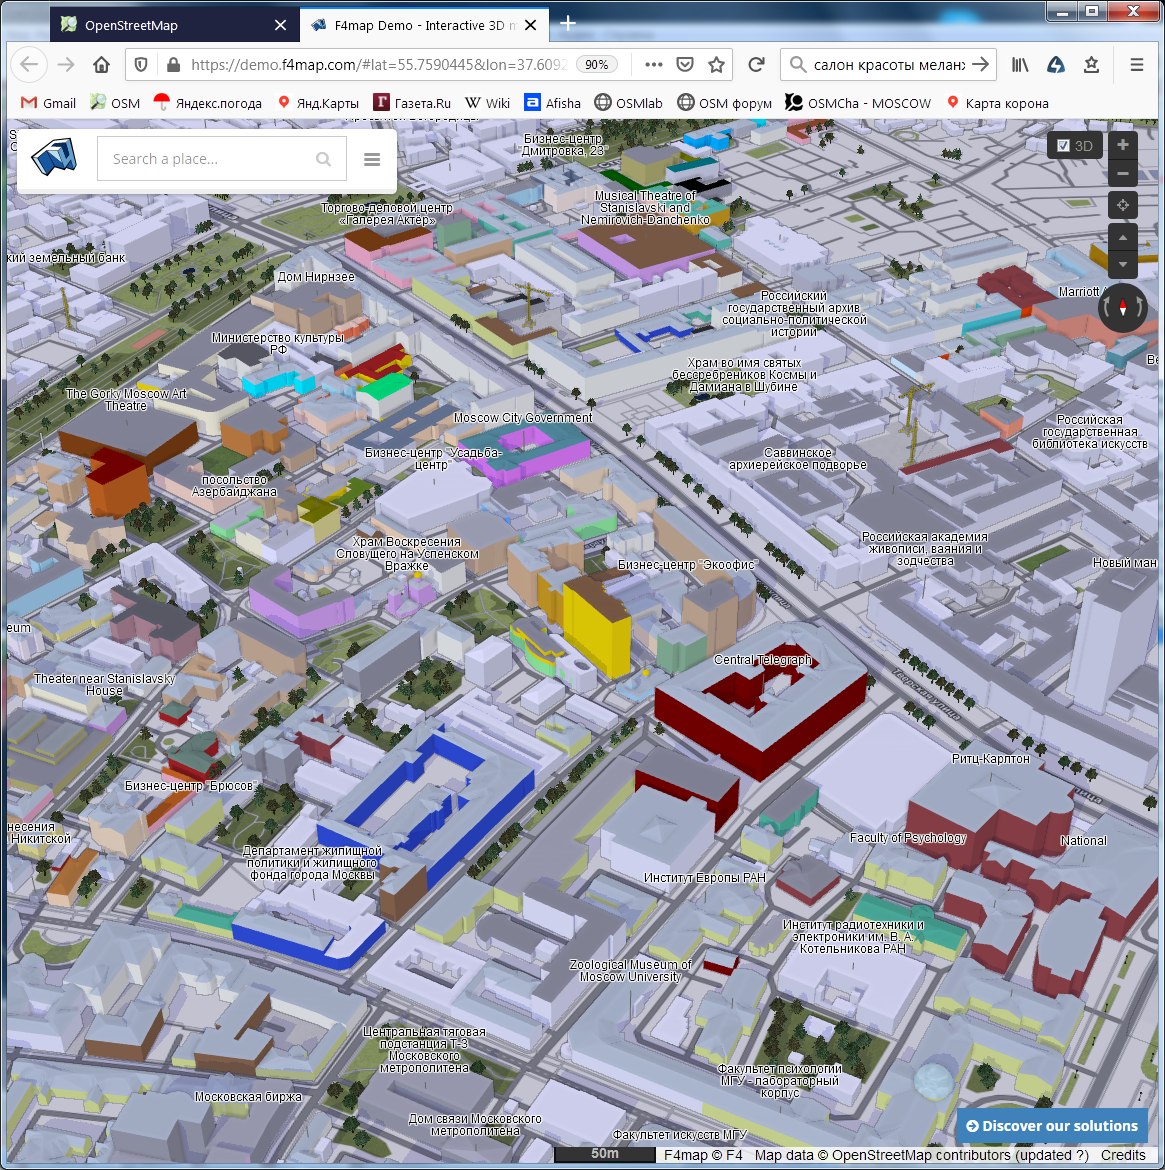1165x1170 pixels.
Task: Click the tracking protection shield icon
Action: [x=141, y=65]
